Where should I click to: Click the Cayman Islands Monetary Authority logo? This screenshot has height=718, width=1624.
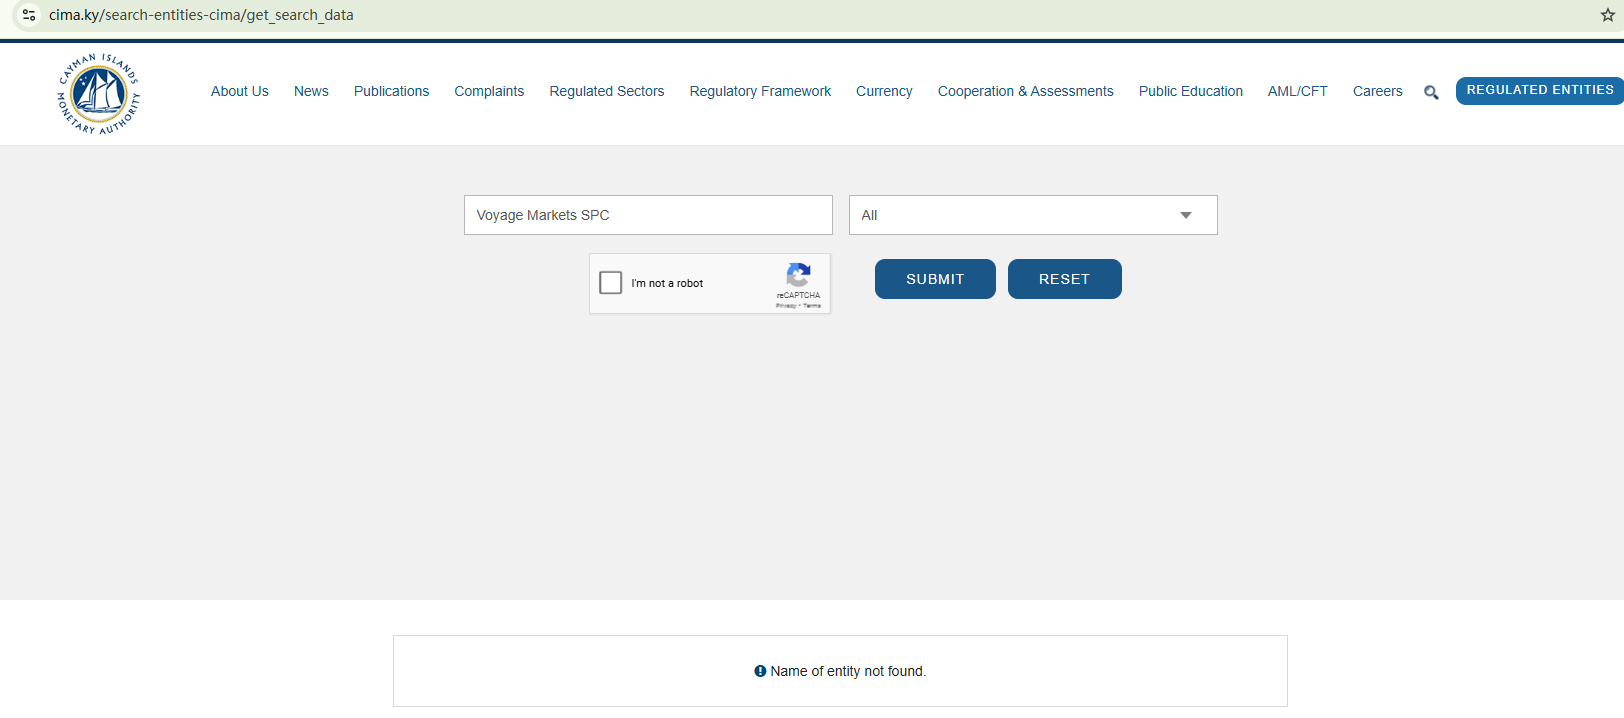pos(98,94)
